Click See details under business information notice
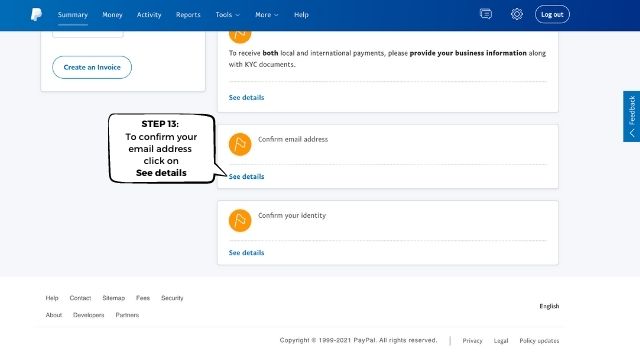 (x=246, y=98)
